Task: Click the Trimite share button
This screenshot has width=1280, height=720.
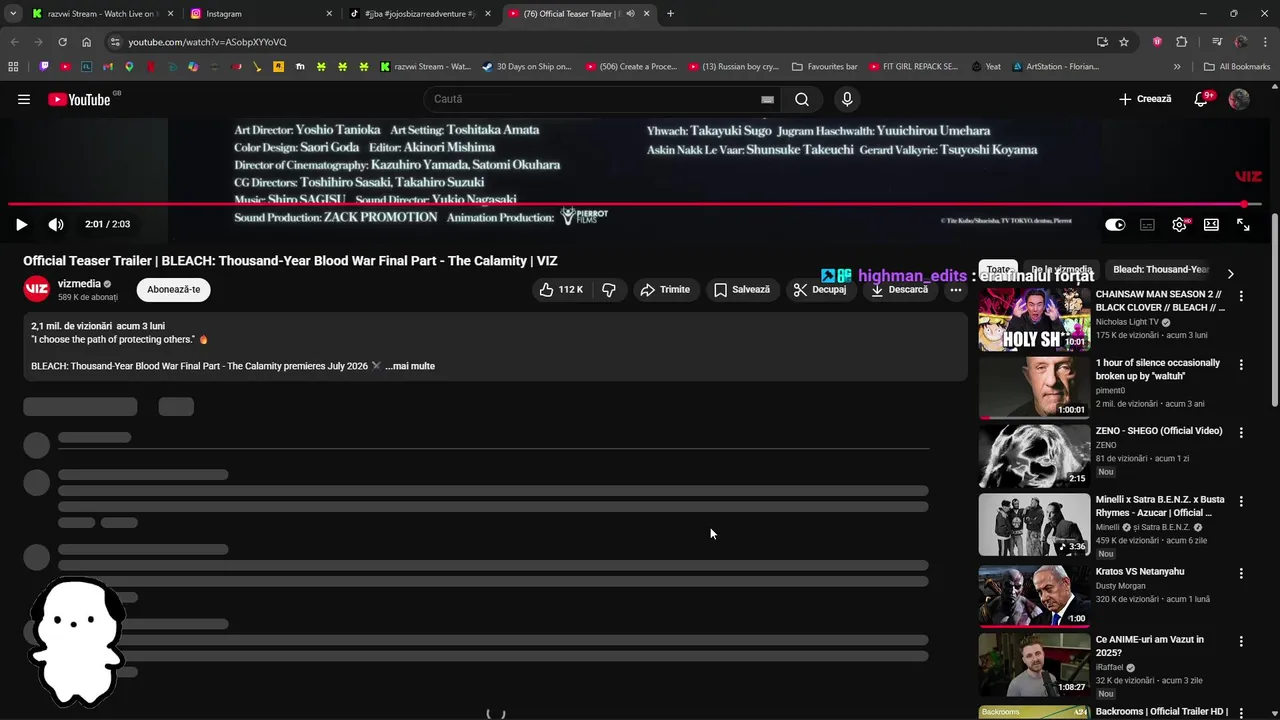Action: coord(665,290)
